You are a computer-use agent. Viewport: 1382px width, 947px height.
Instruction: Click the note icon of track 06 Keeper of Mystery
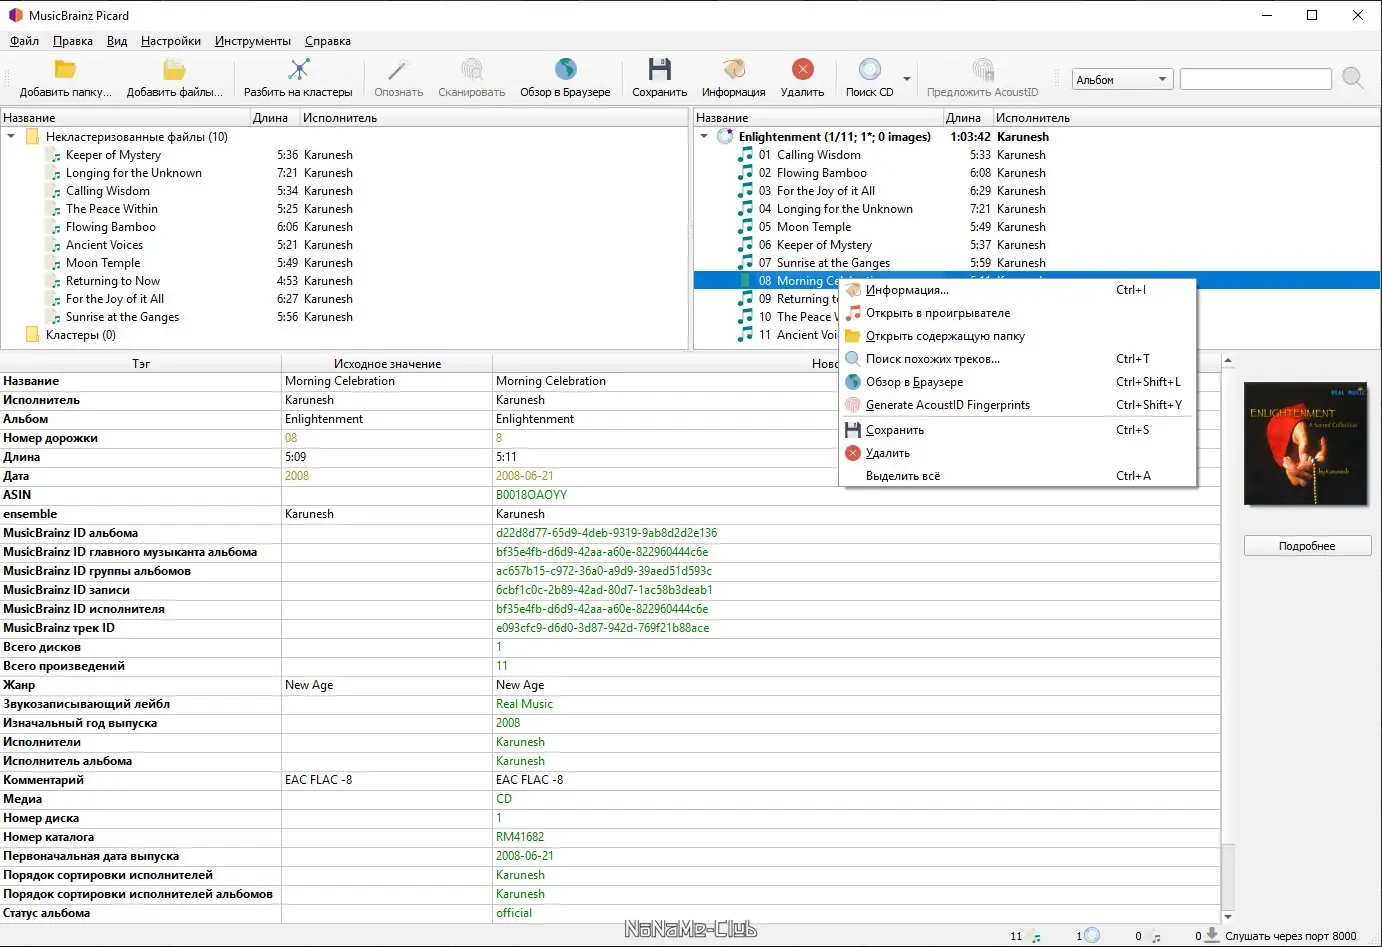coord(745,245)
